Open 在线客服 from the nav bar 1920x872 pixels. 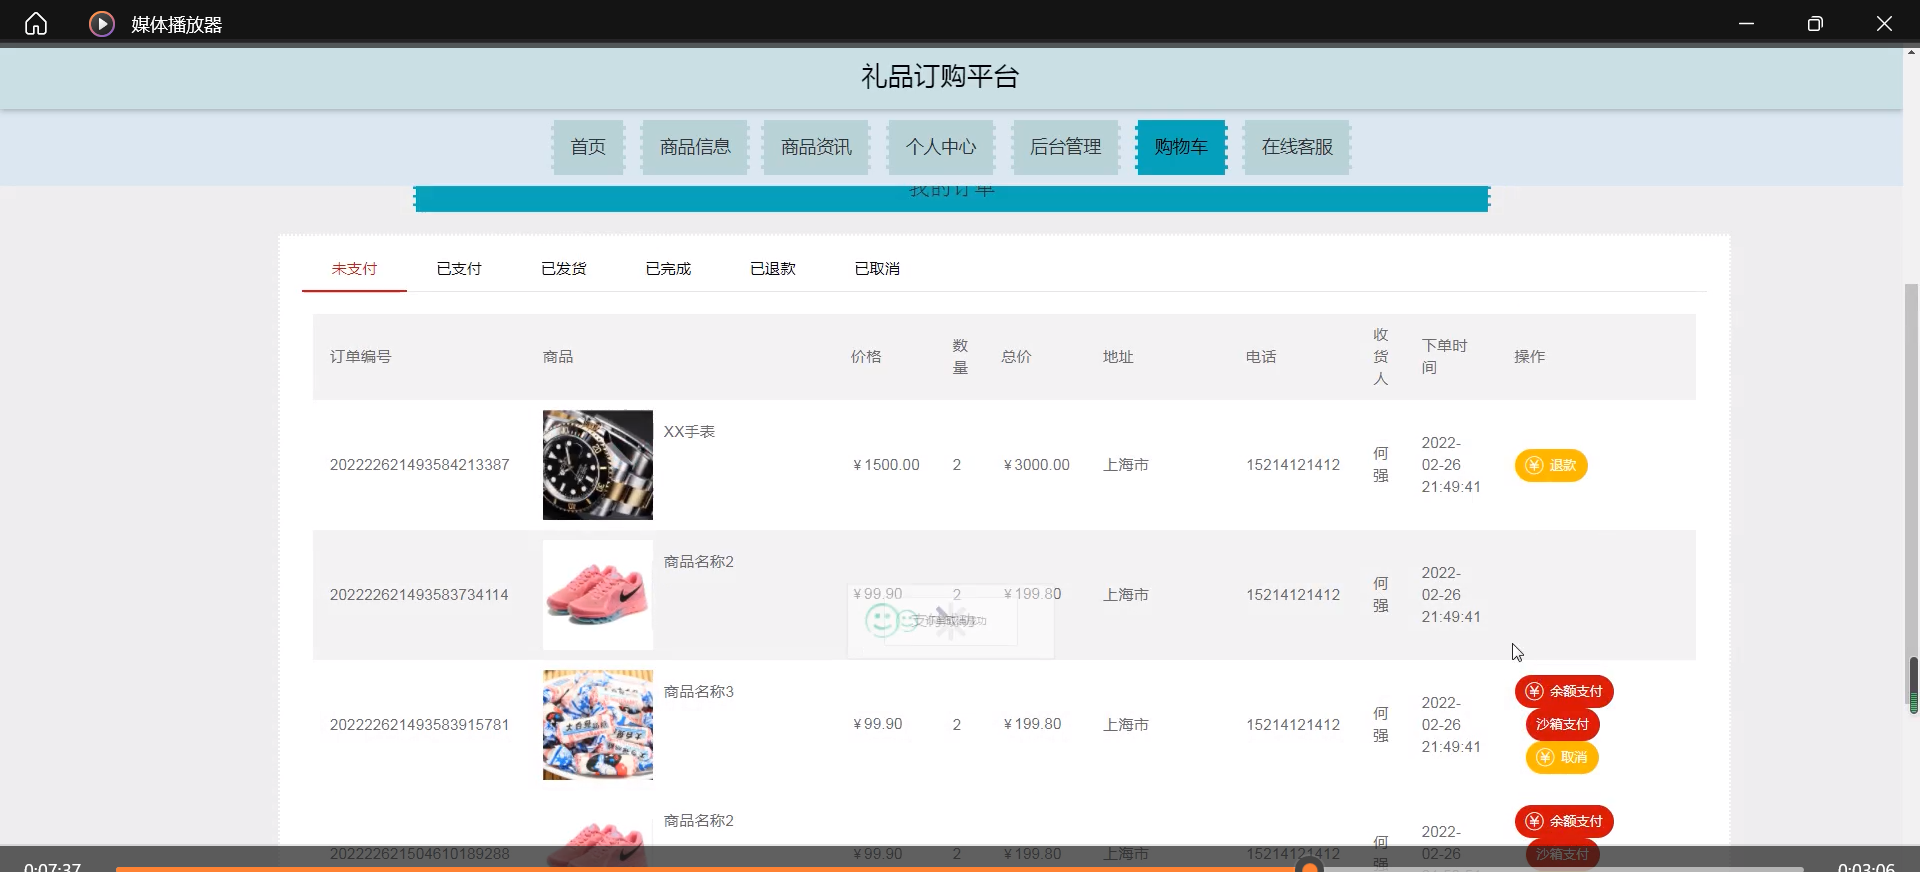pyautogui.click(x=1297, y=147)
